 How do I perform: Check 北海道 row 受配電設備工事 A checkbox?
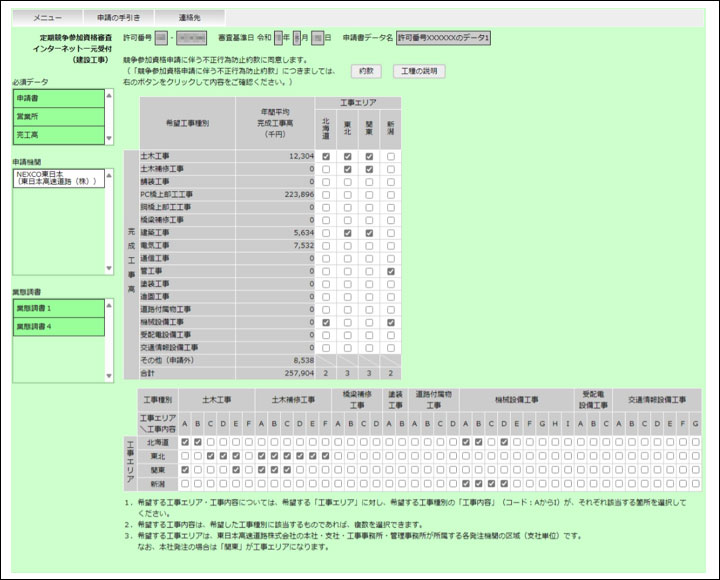581,442
